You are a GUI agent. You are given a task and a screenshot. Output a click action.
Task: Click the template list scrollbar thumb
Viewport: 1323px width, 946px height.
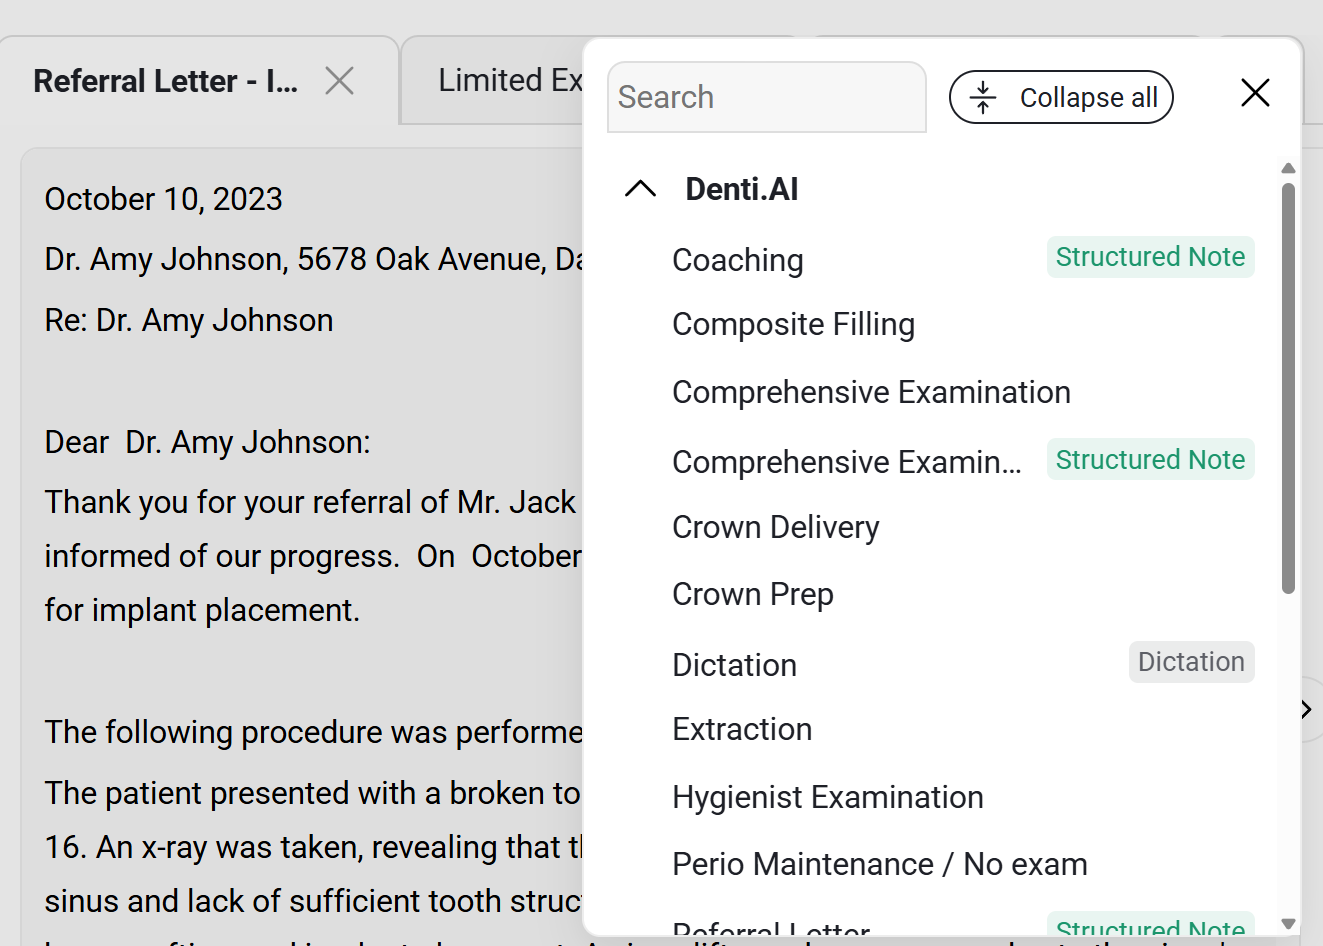[x=1288, y=388]
